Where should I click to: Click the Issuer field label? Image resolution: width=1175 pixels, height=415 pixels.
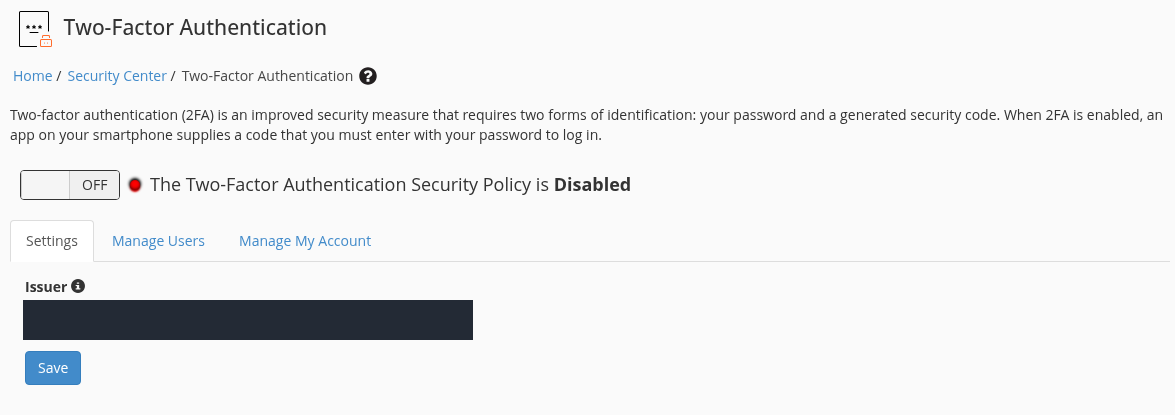pyautogui.click(x=46, y=287)
